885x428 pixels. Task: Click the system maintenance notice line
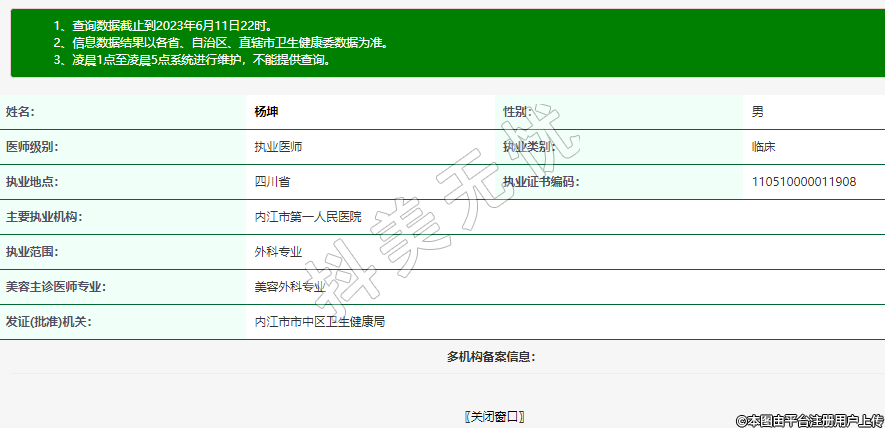pos(192,60)
